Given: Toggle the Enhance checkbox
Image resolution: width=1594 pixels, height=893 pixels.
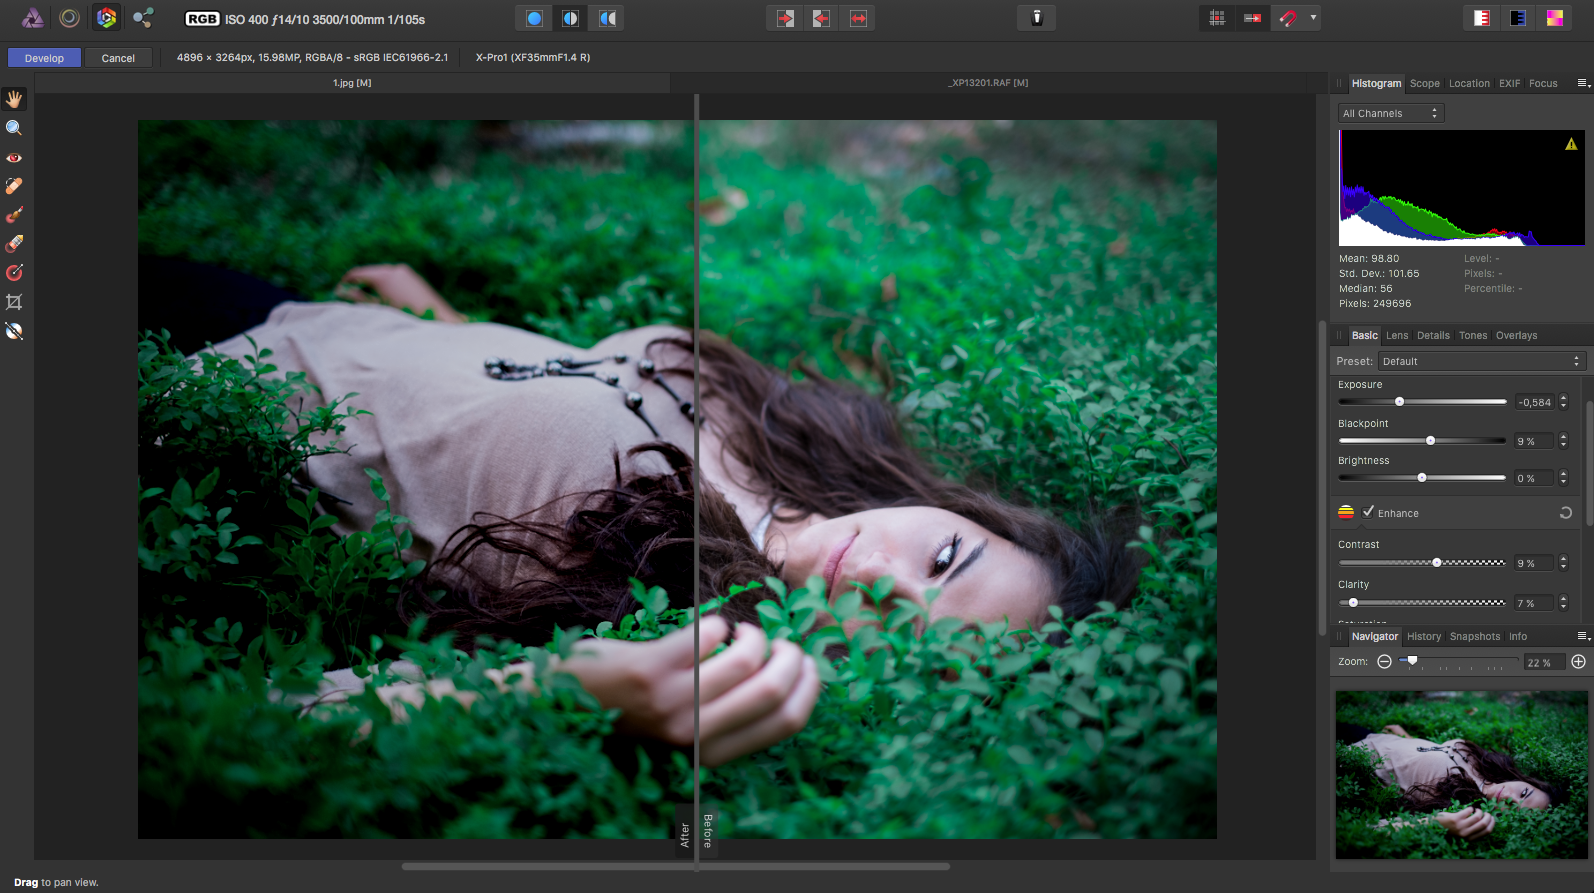Looking at the screenshot, I should click(x=1369, y=512).
